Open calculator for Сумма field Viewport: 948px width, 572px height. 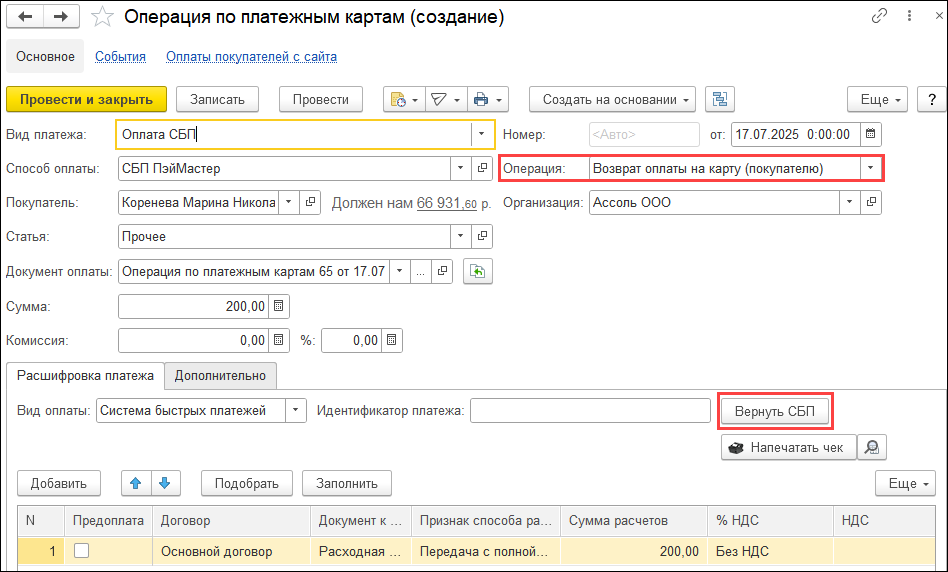point(278,306)
